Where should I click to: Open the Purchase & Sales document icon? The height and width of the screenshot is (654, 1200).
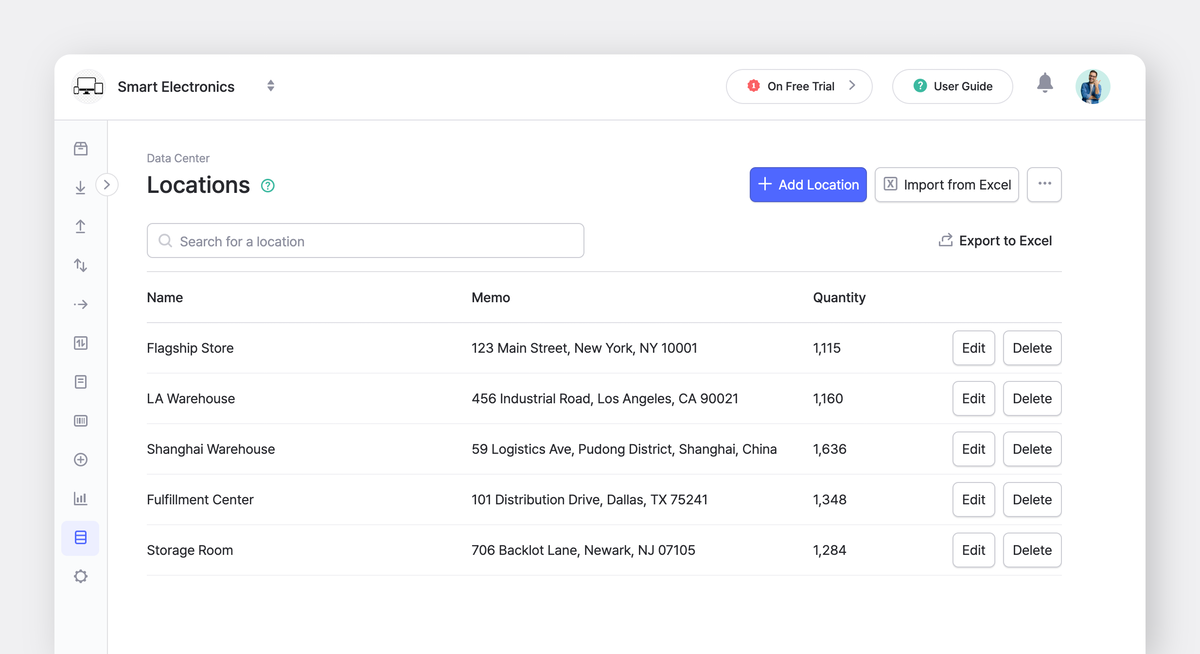click(80, 381)
